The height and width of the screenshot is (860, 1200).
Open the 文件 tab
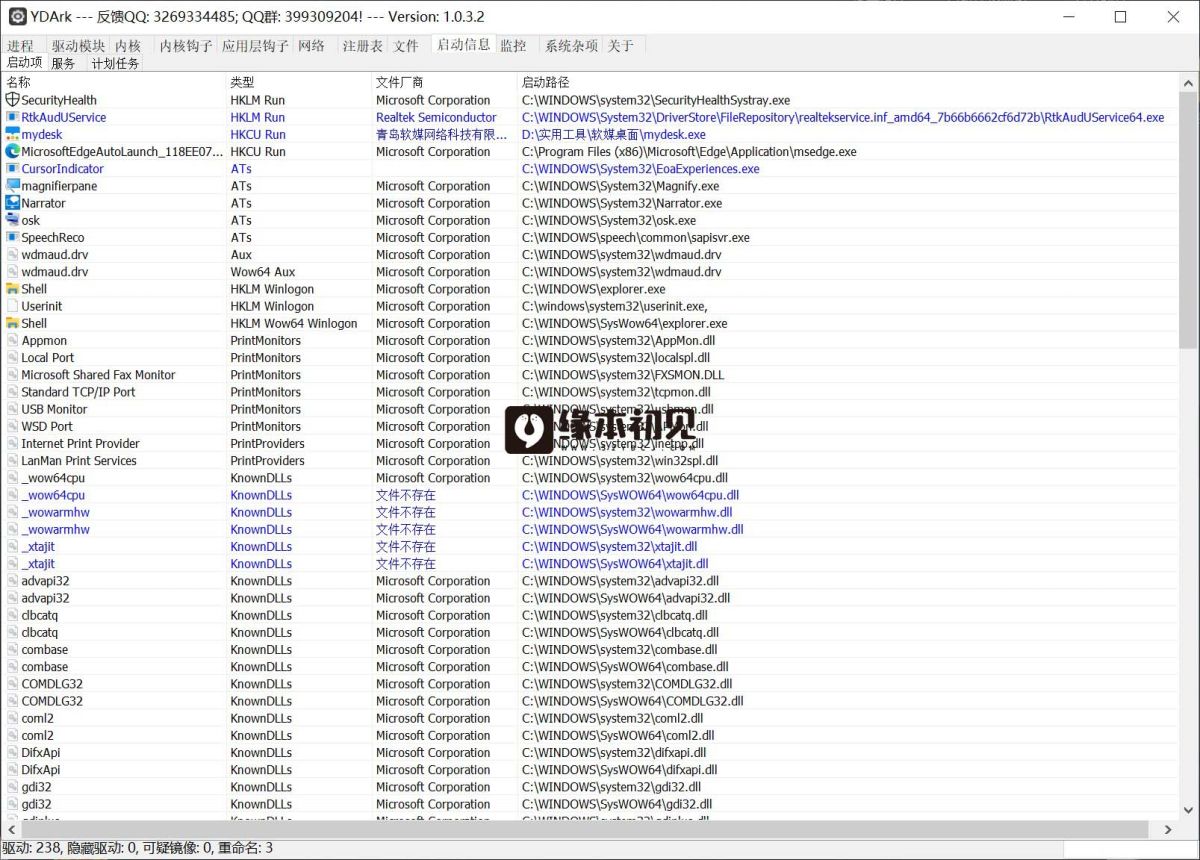406,46
